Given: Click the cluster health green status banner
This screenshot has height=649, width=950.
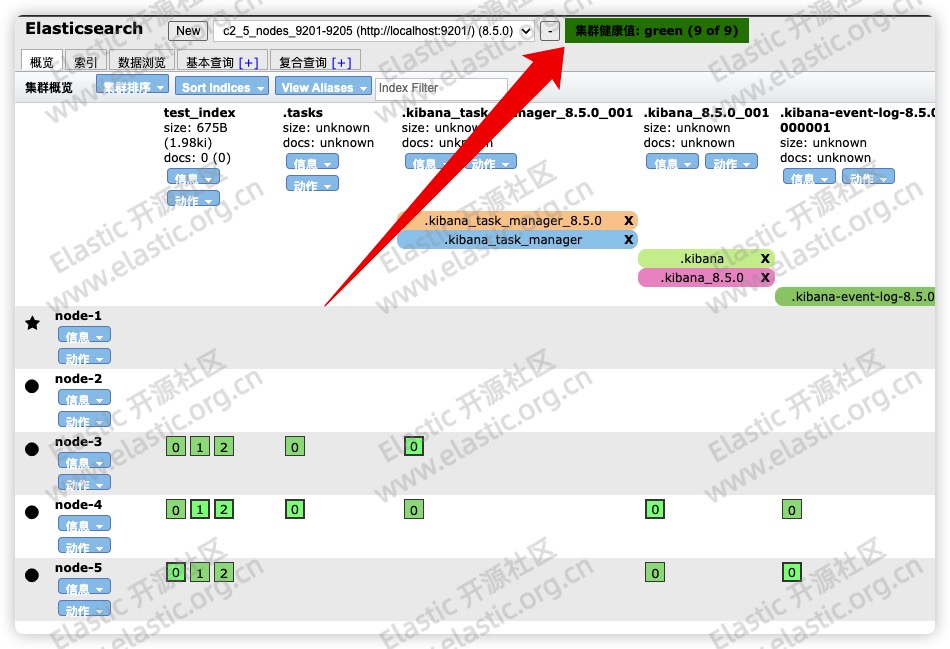Looking at the screenshot, I should click(x=657, y=30).
